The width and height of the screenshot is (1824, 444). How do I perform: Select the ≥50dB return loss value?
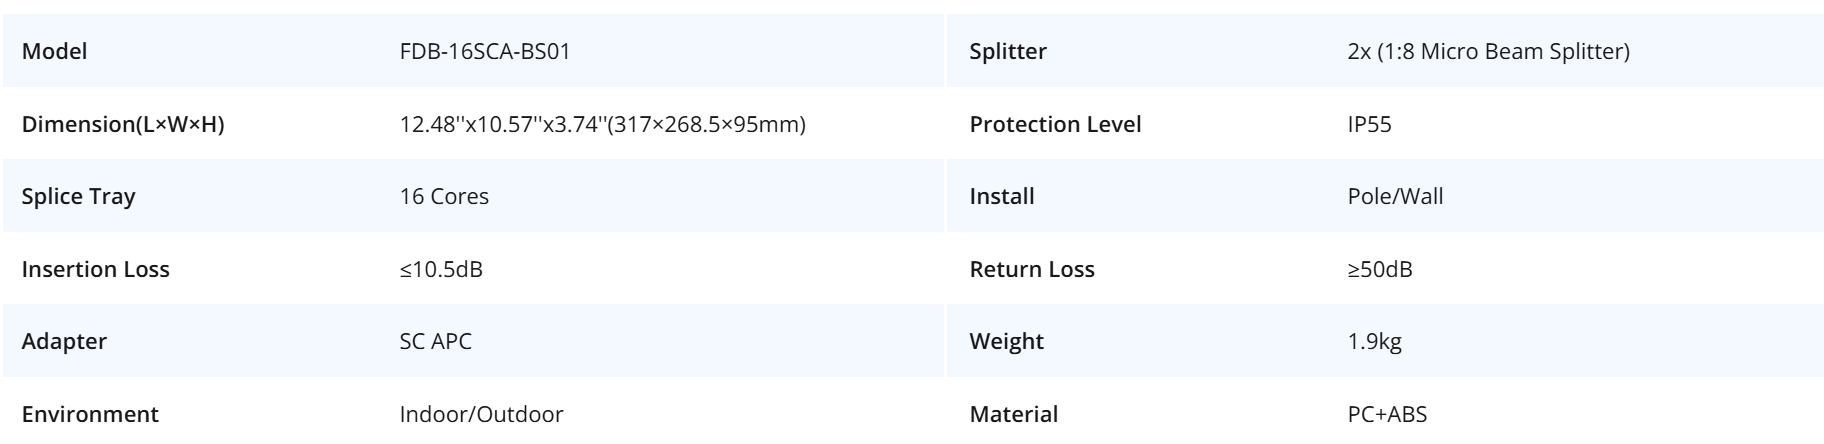(1380, 269)
